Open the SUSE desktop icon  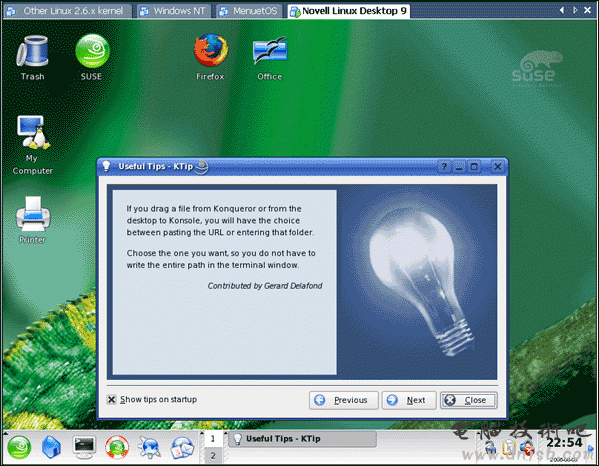point(92,57)
